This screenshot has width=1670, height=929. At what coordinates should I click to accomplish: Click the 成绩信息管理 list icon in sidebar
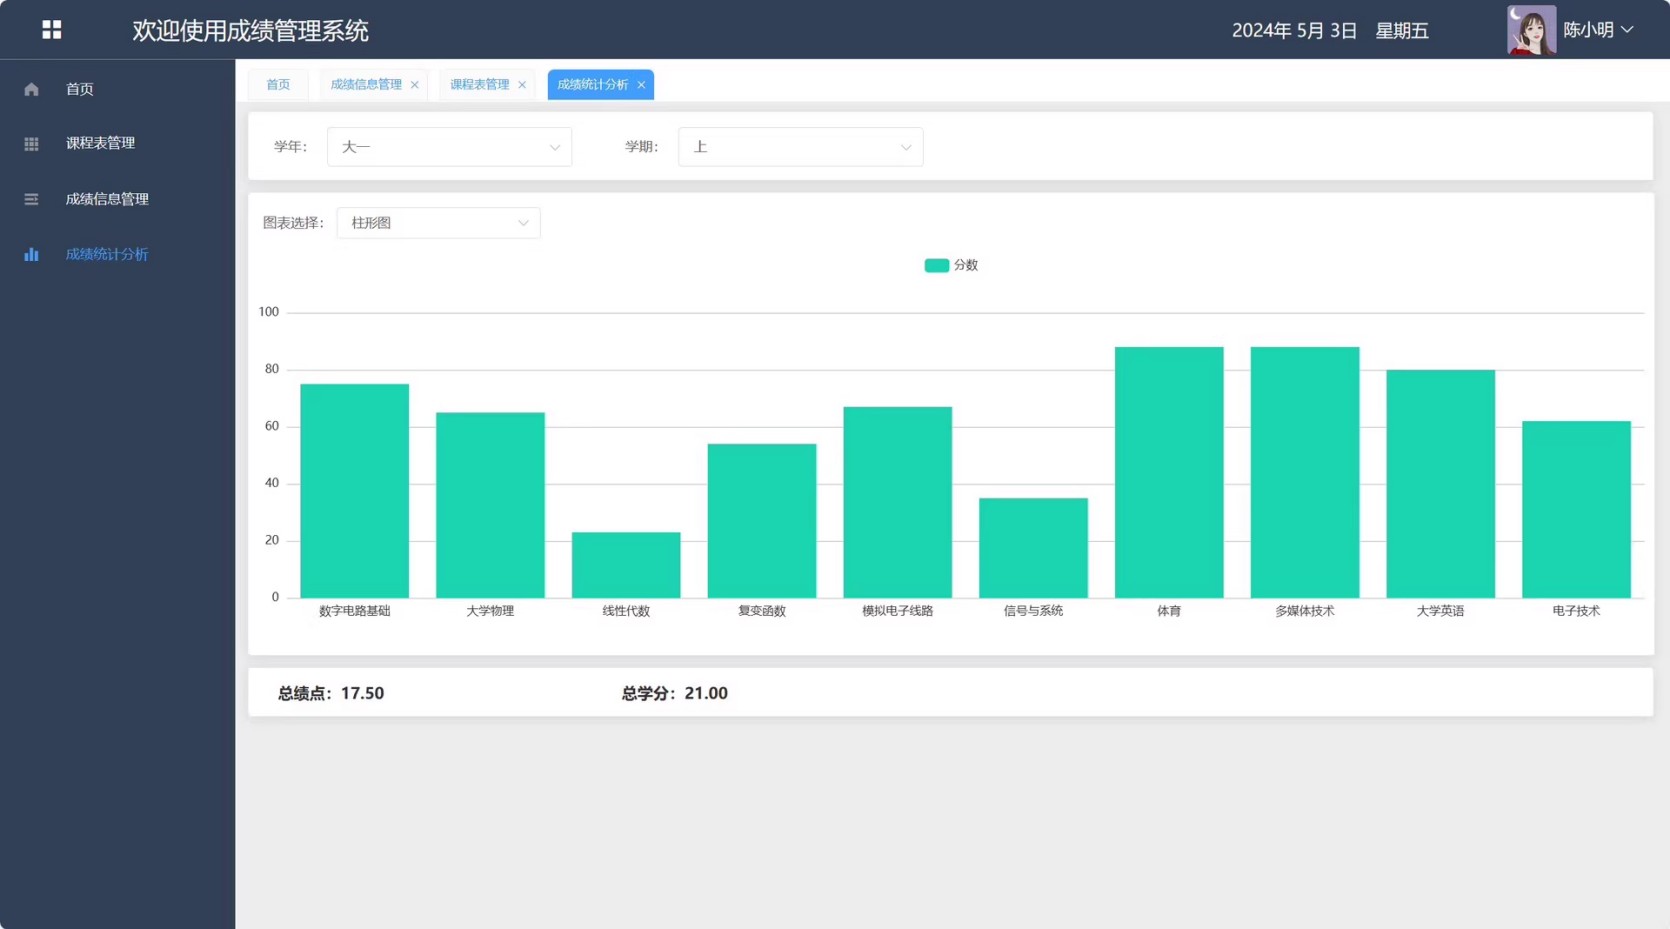[x=31, y=199]
